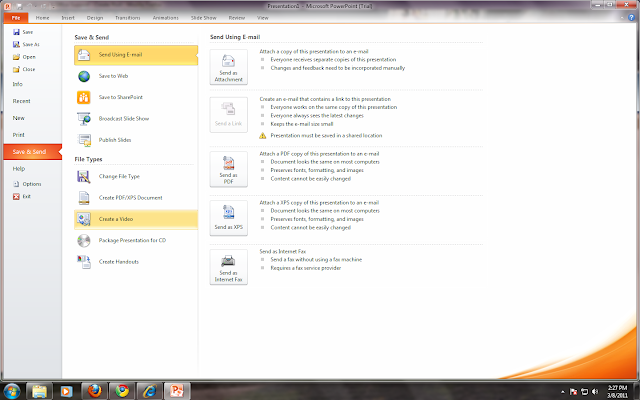
Task: Open the New backstage section
Action: tap(33, 118)
